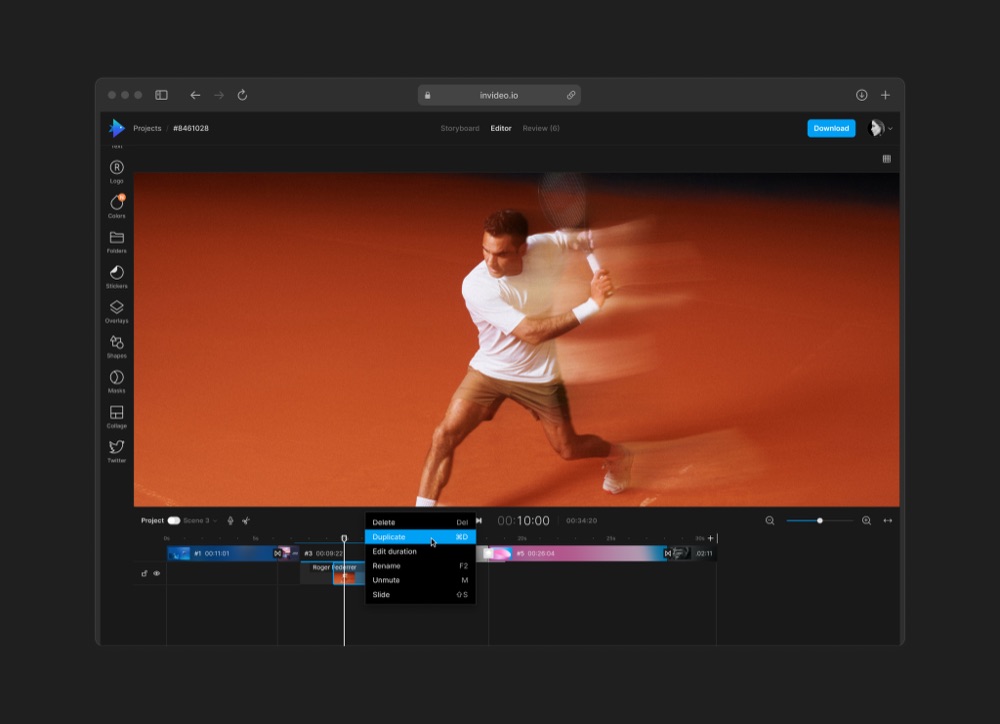Viewport: 1000px width, 724px height.
Task: Click the grid view icon above the preview
Action: pos(886,159)
